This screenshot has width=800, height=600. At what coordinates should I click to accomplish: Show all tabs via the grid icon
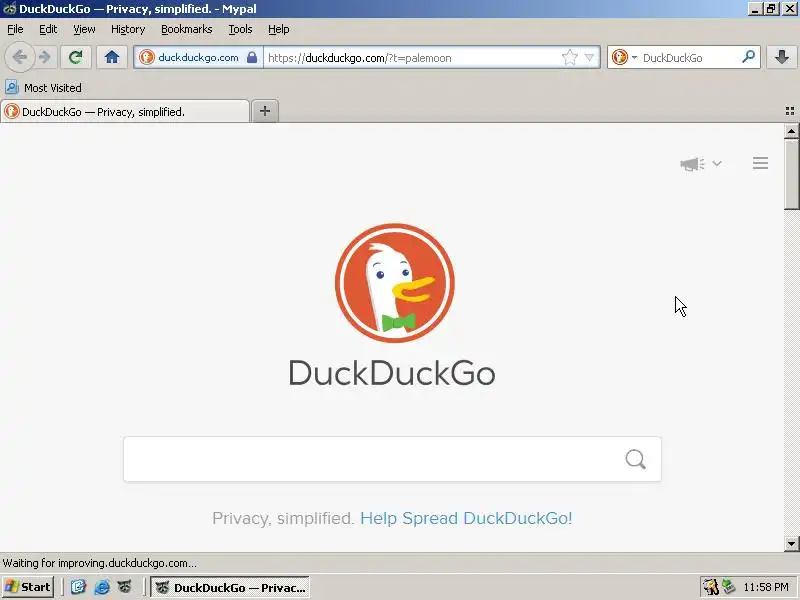(790, 111)
